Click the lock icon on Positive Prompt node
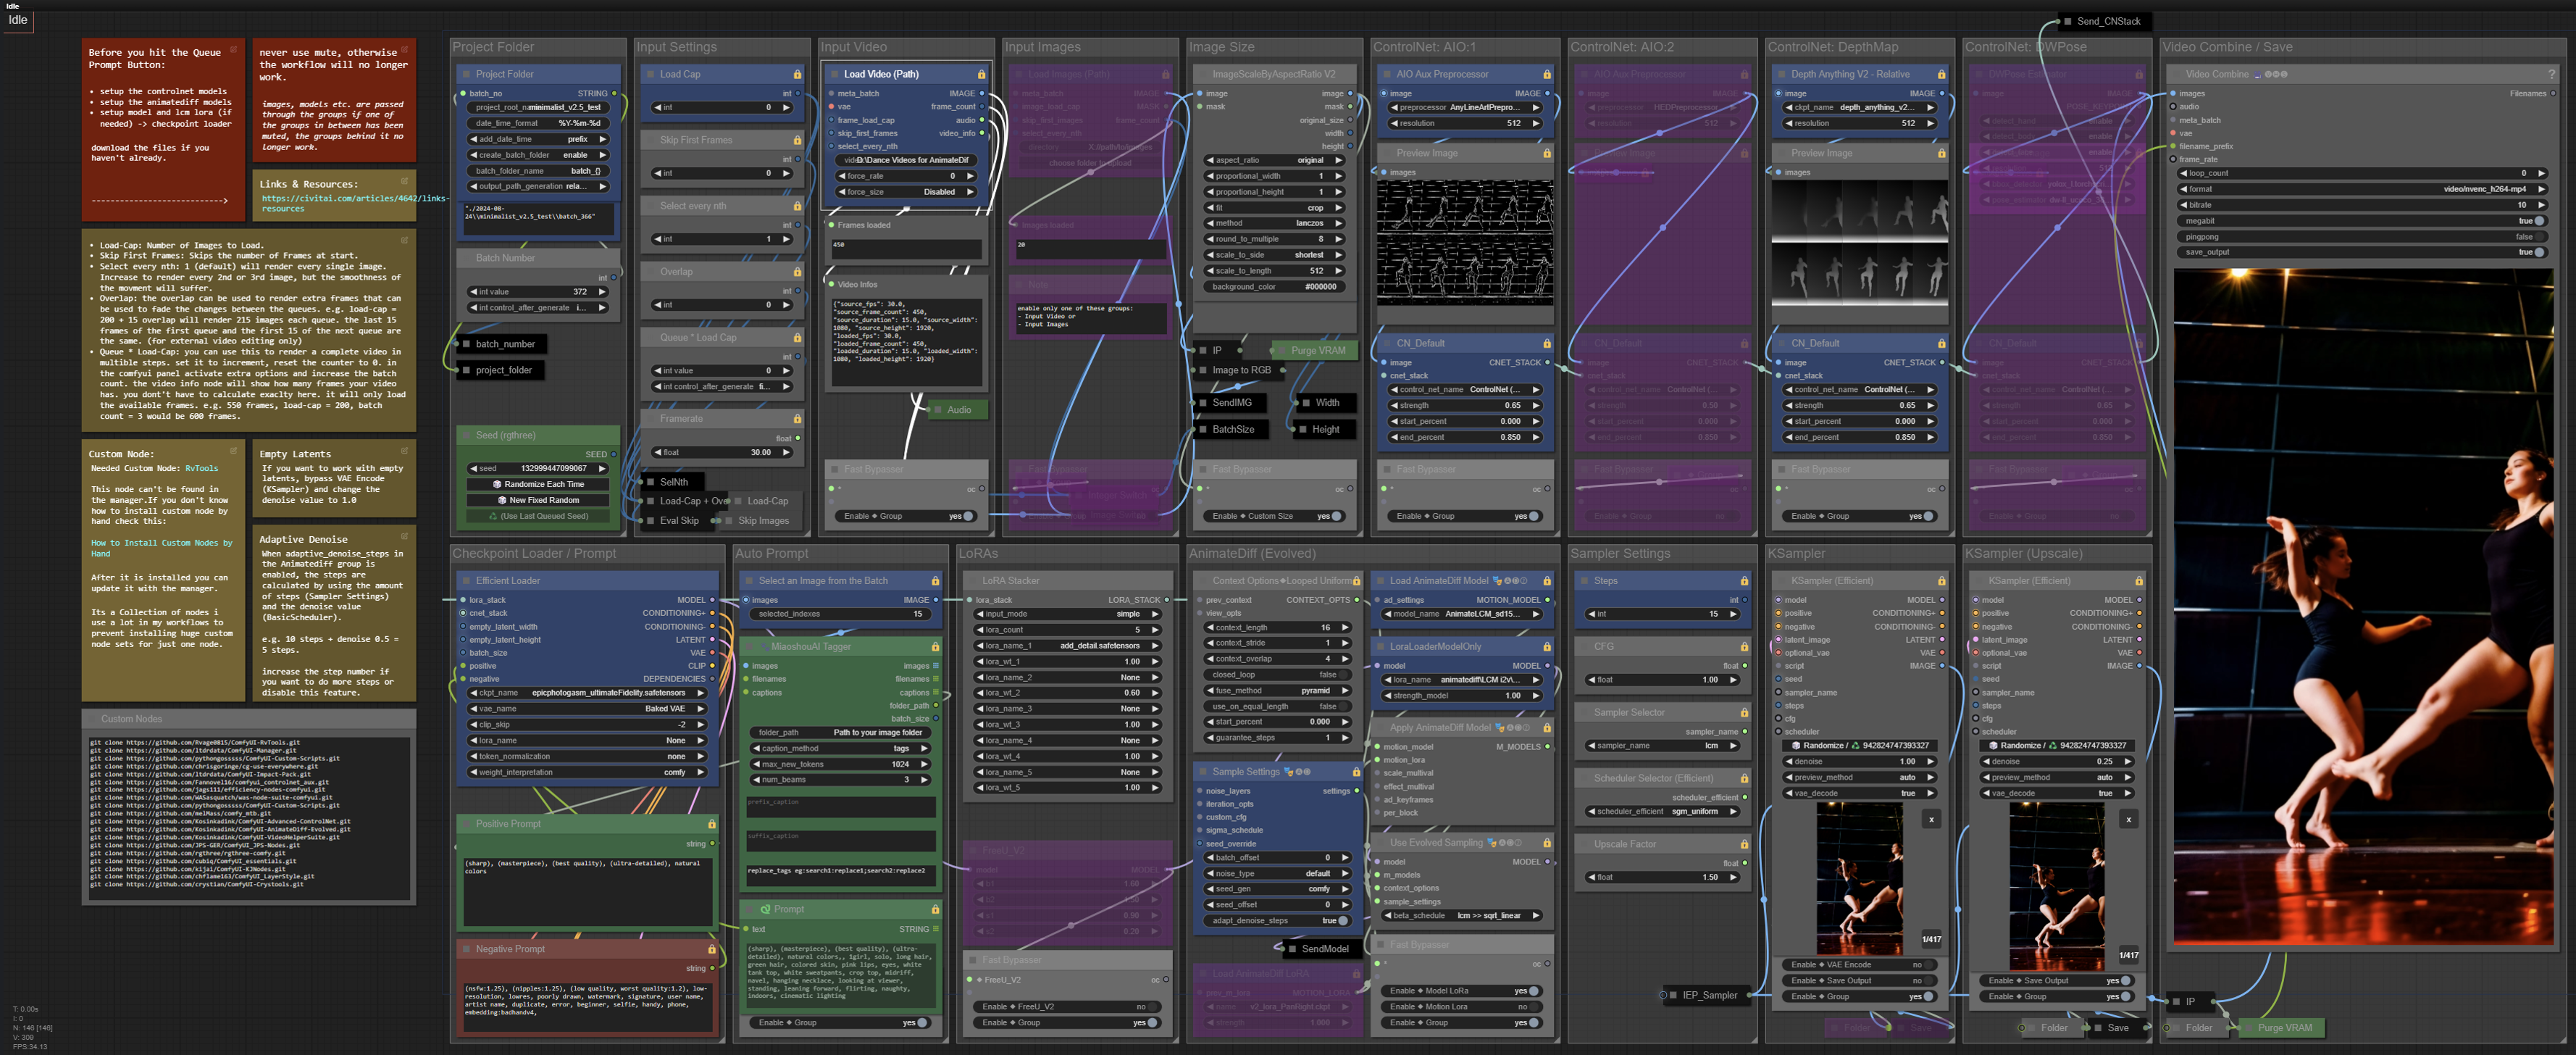This screenshot has width=2576, height=1055. click(712, 824)
